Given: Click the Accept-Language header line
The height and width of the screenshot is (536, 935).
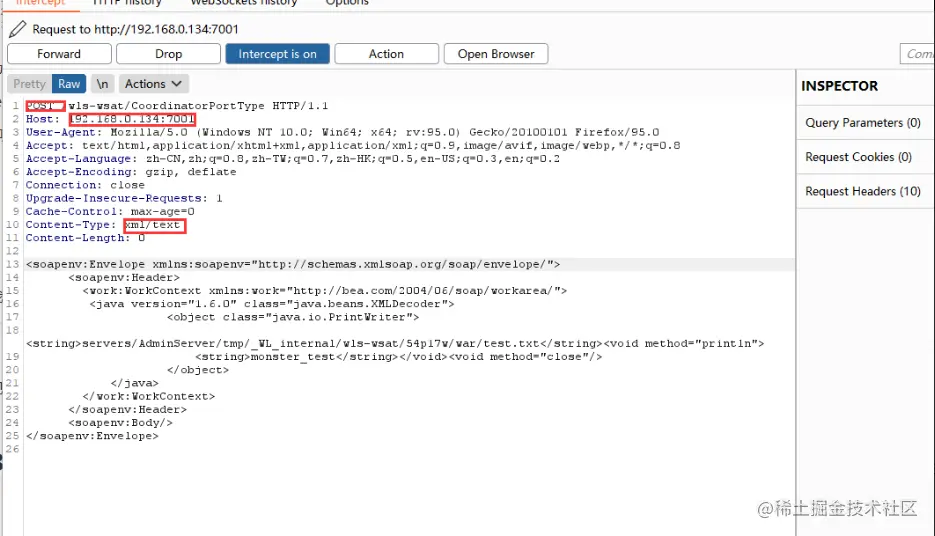Looking at the screenshot, I should [x=293, y=159].
